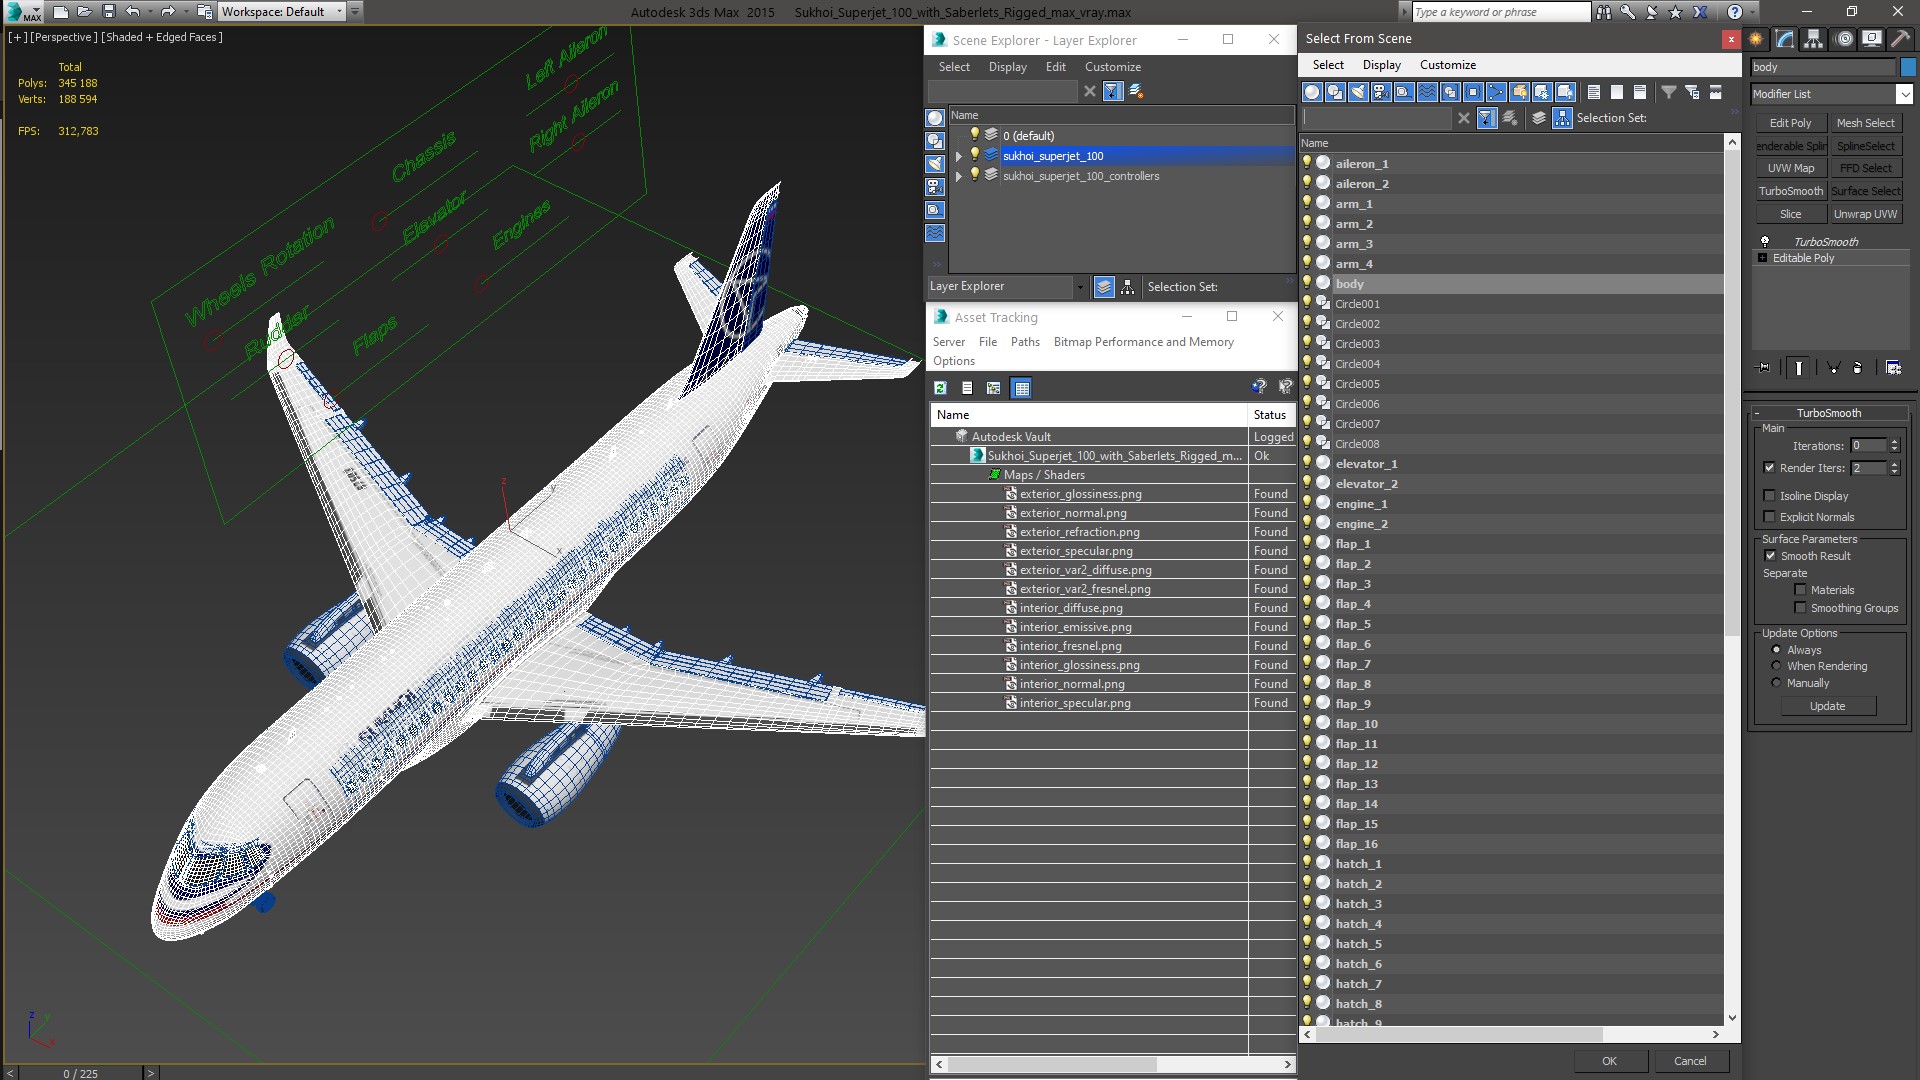Toggle Render Iters checkbox
This screenshot has width=1920, height=1080.
[x=1769, y=468]
